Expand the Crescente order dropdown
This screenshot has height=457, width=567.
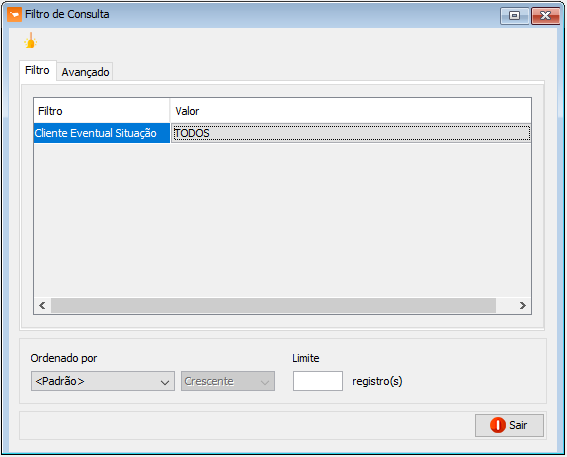click(228, 381)
